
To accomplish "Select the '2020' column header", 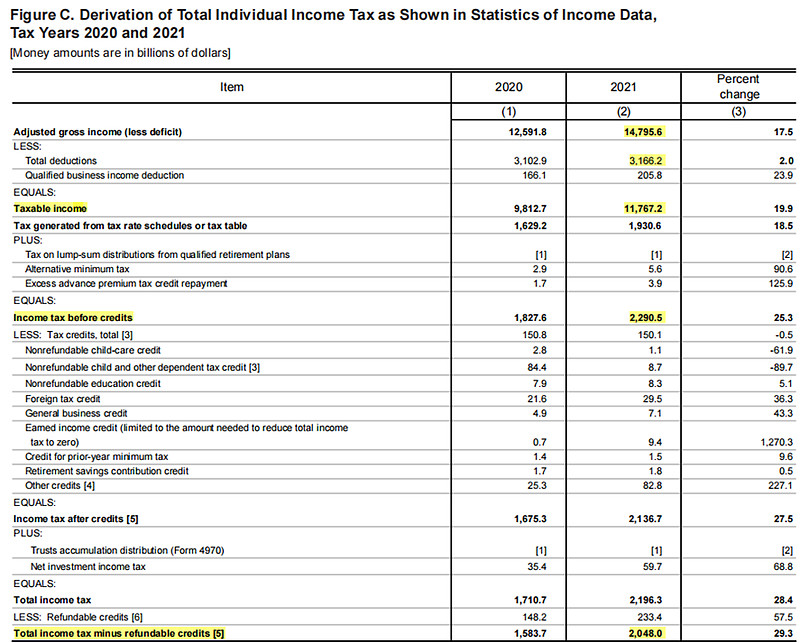I will [x=509, y=87].
